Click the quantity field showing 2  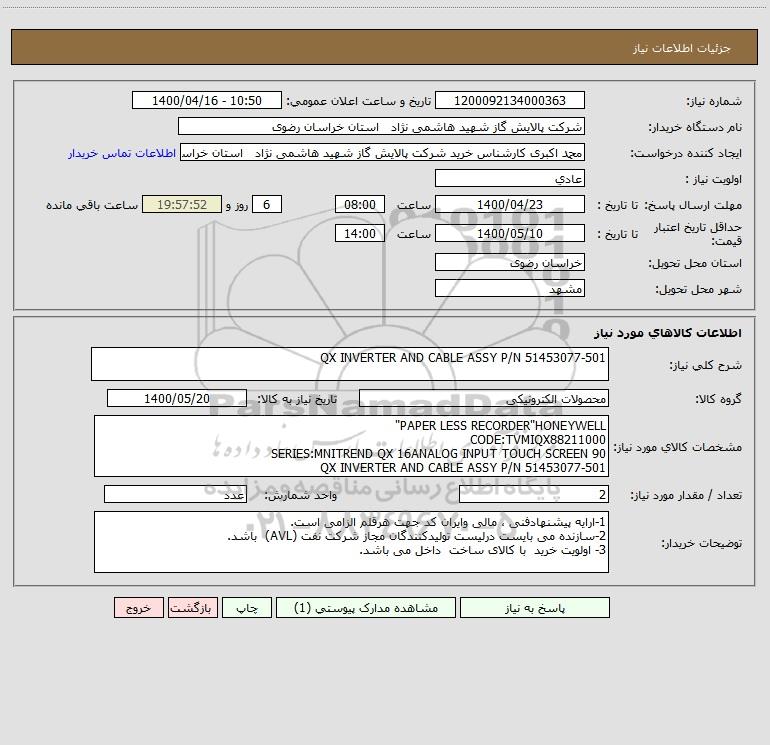[534, 494]
